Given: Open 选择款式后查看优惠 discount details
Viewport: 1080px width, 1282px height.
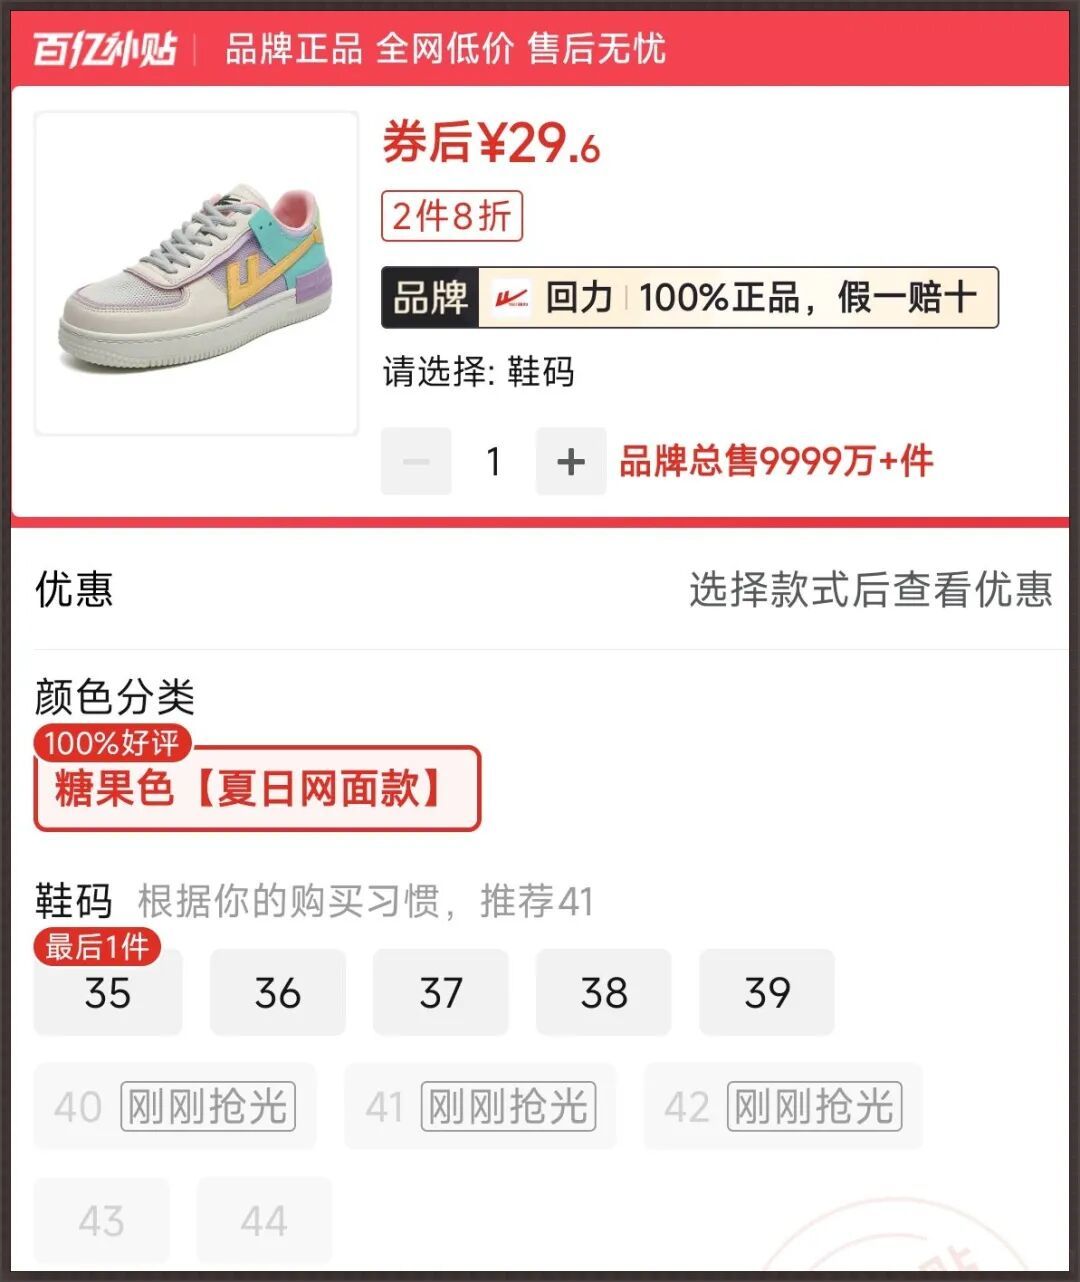Looking at the screenshot, I should [x=870, y=590].
